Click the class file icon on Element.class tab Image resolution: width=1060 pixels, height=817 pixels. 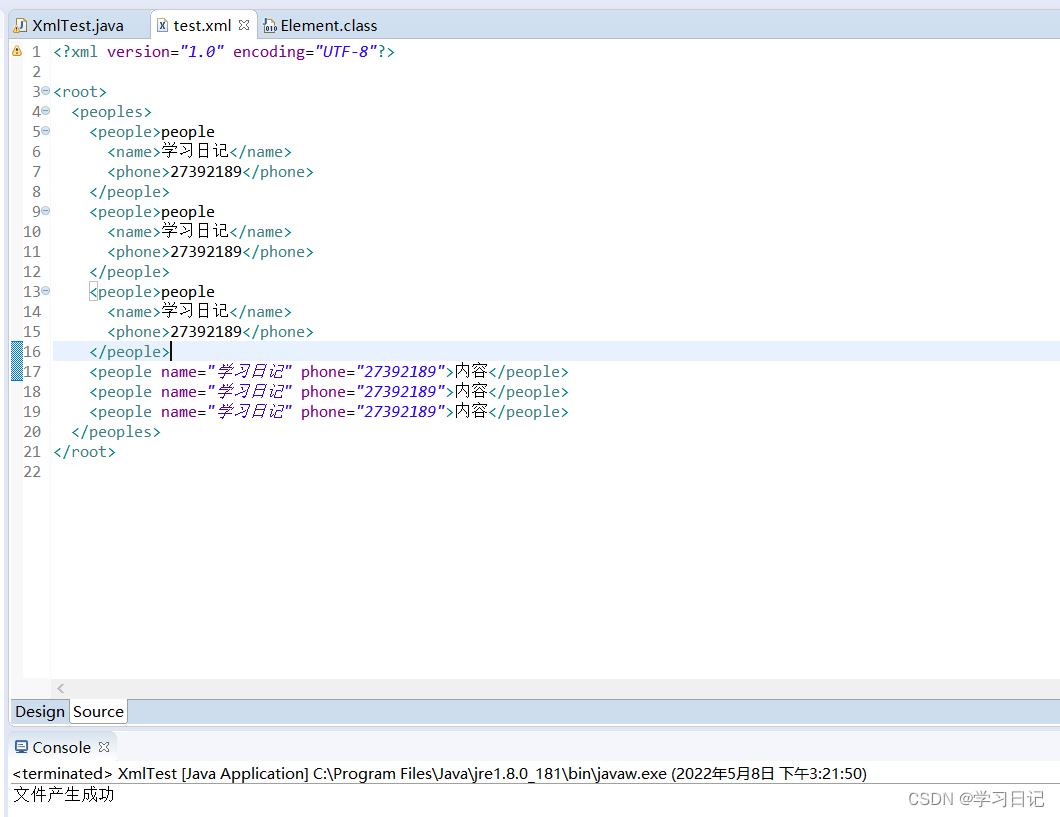[x=270, y=26]
